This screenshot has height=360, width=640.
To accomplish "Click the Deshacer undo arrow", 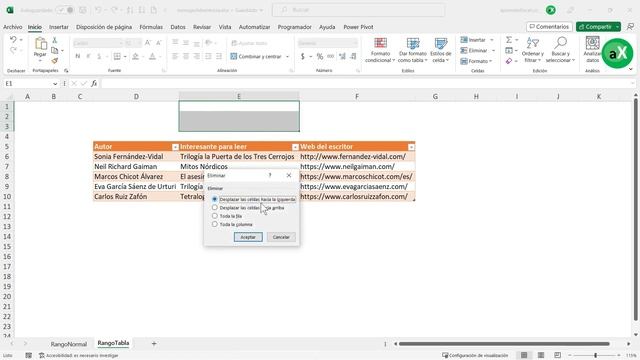I will 13,40.
